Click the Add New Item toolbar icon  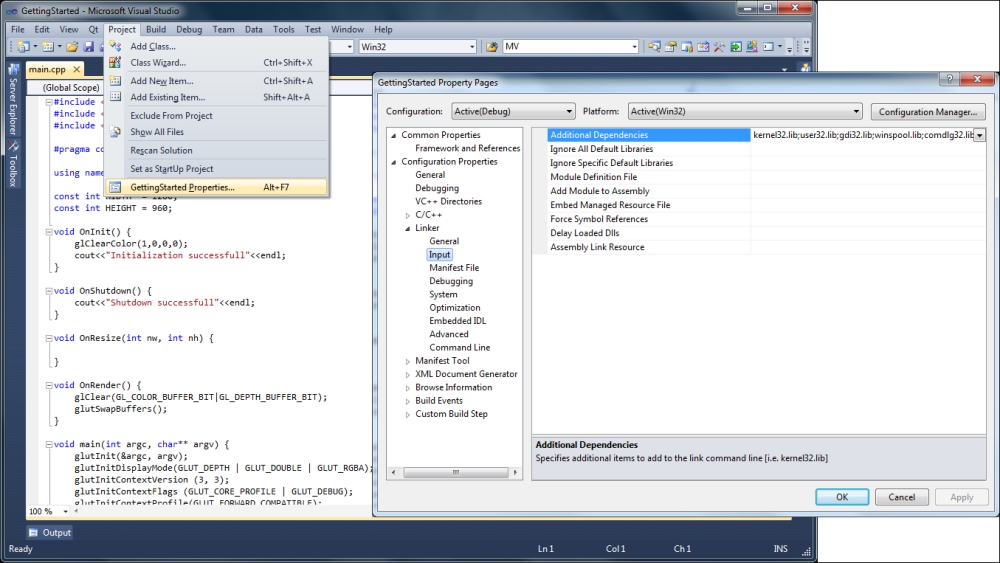(x=48, y=47)
